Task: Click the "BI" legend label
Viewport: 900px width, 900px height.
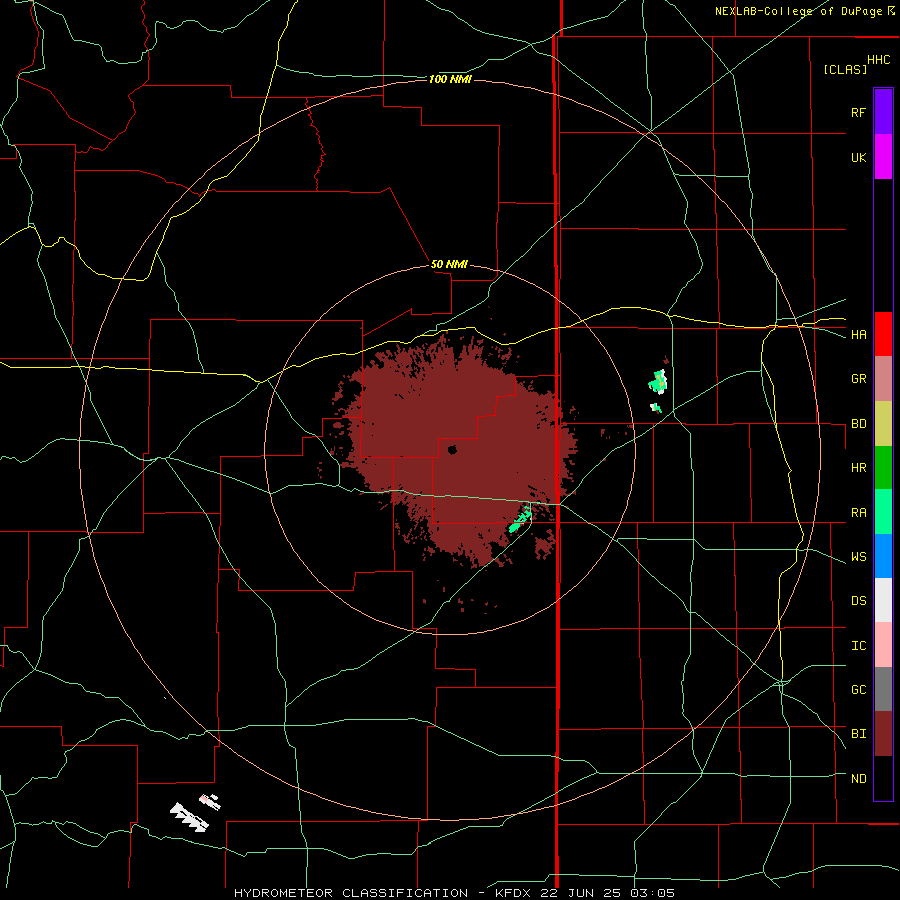Action: click(x=858, y=734)
